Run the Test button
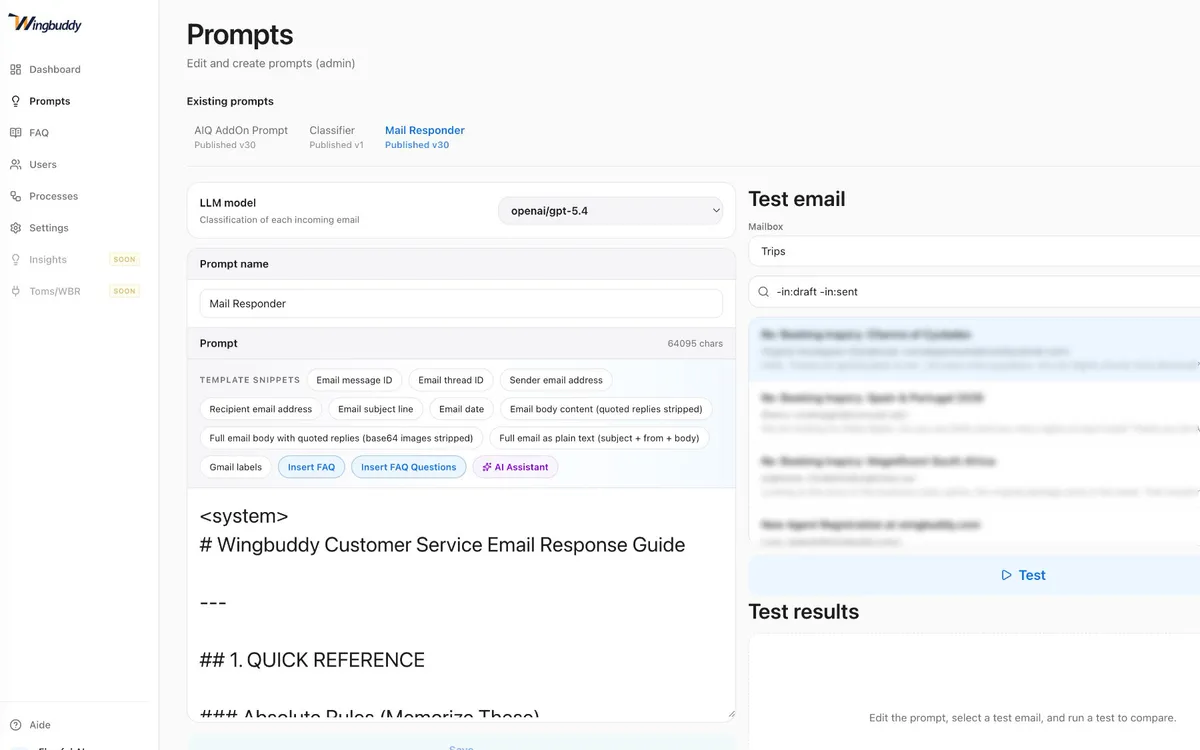 974,575
